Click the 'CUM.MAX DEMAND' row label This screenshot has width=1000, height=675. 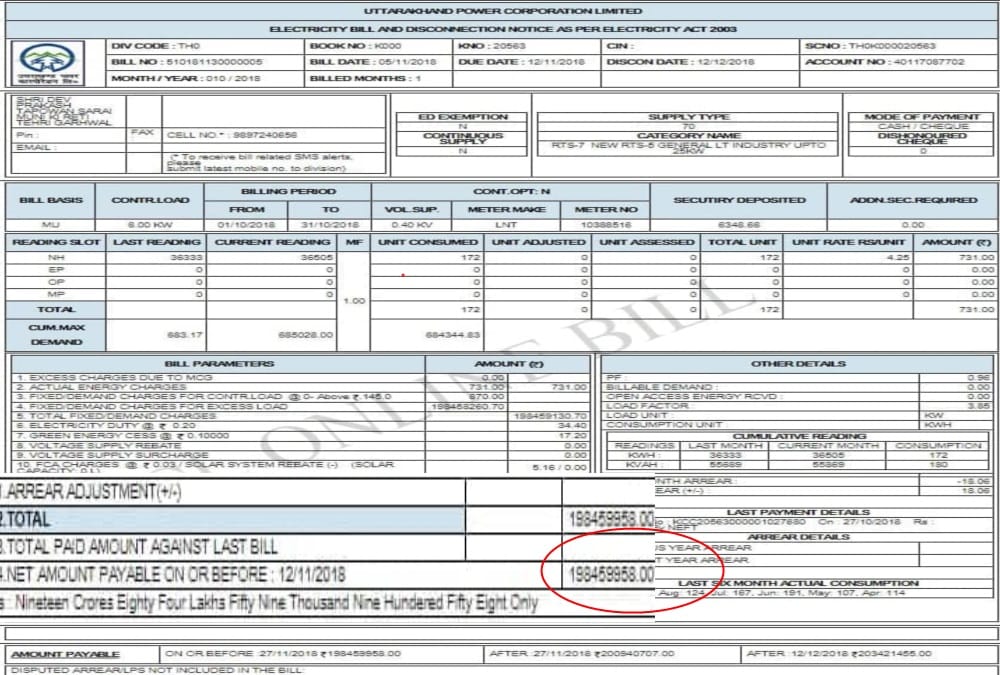click(56, 335)
